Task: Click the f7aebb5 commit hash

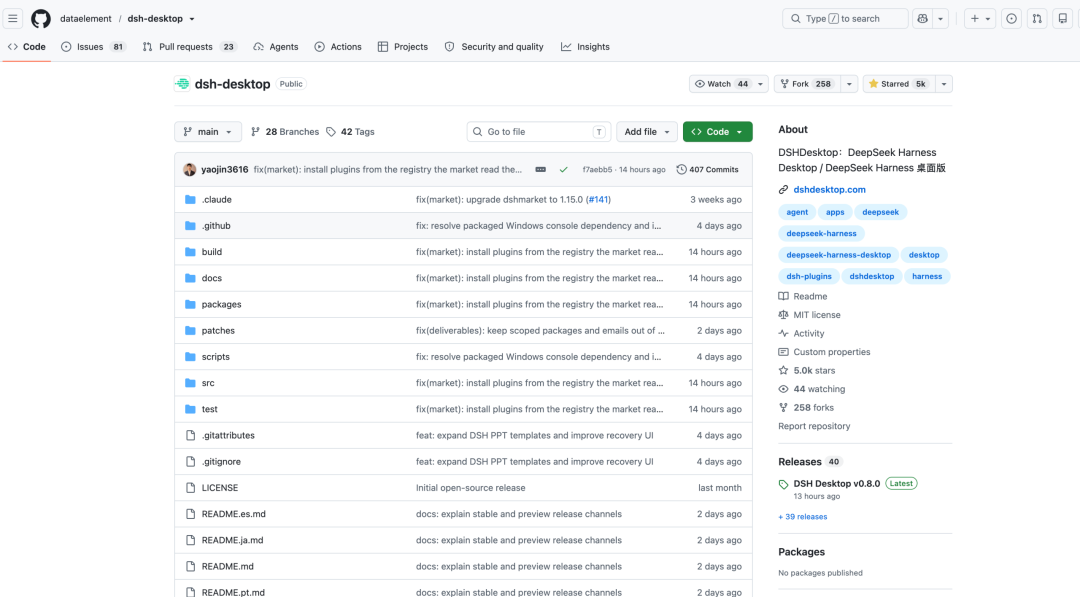Action: (597, 169)
